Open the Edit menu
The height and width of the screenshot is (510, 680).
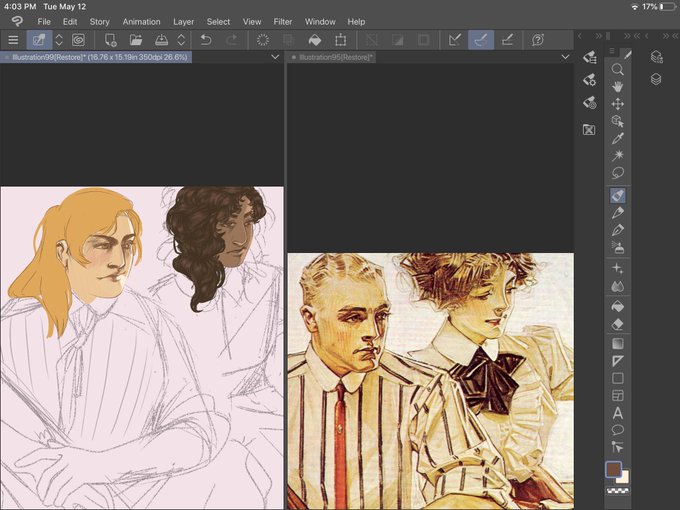click(x=70, y=22)
